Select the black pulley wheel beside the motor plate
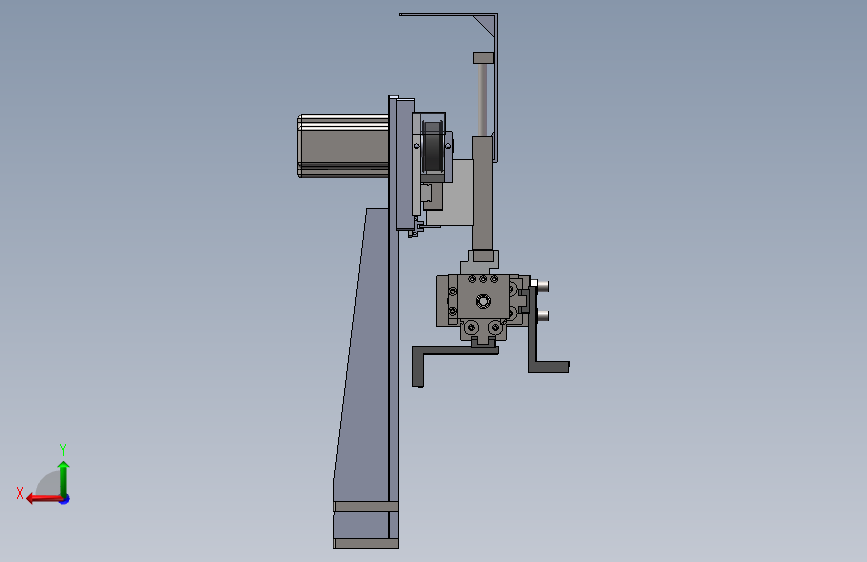 pyautogui.click(x=431, y=147)
